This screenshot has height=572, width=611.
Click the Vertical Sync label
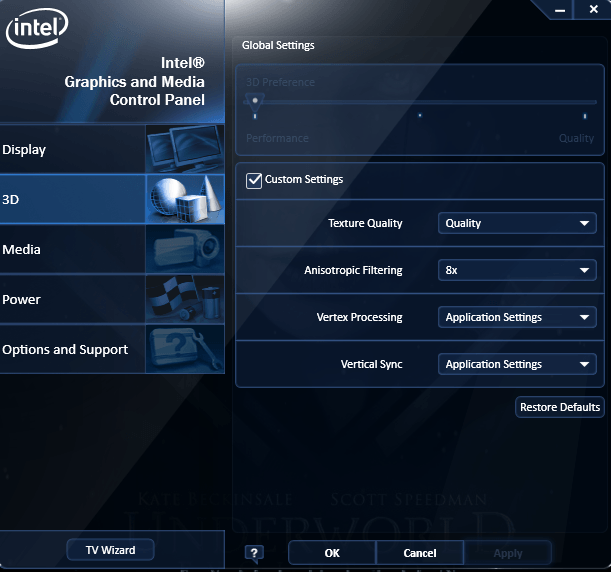click(371, 364)
